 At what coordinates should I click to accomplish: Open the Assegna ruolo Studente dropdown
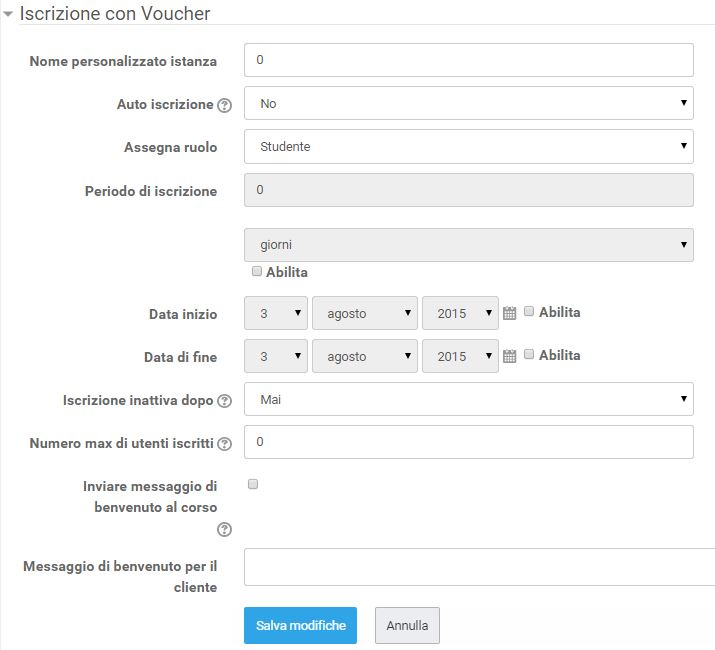tap(469, 146)
